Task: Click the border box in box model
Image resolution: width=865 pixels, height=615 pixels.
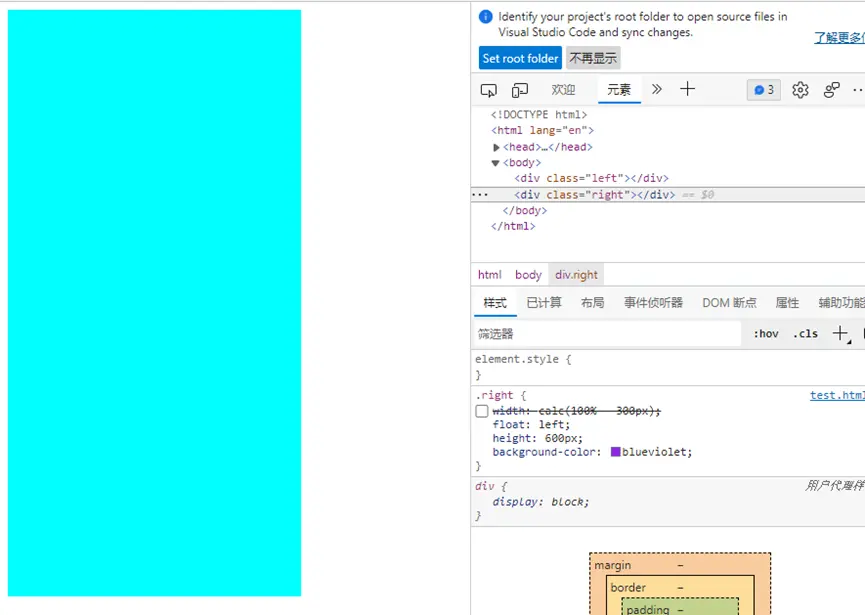Action: (628, 588)
